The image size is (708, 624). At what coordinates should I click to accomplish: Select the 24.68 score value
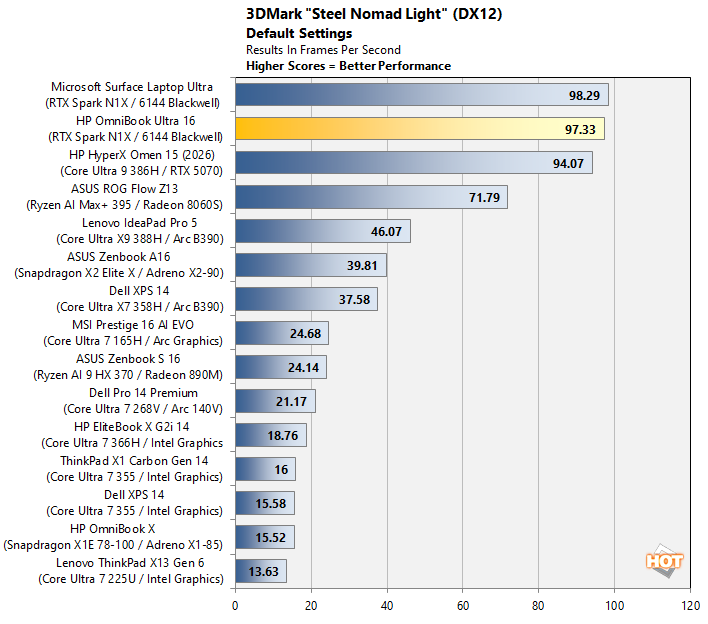pyautogui.click(x=305, y=334)
